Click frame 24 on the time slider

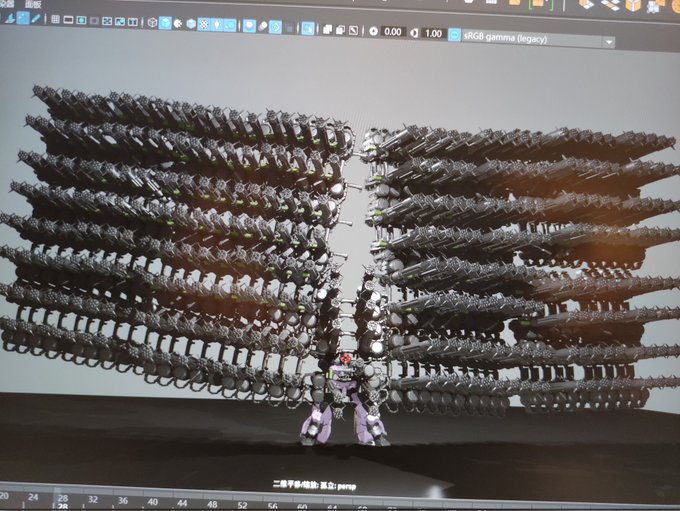33,497
